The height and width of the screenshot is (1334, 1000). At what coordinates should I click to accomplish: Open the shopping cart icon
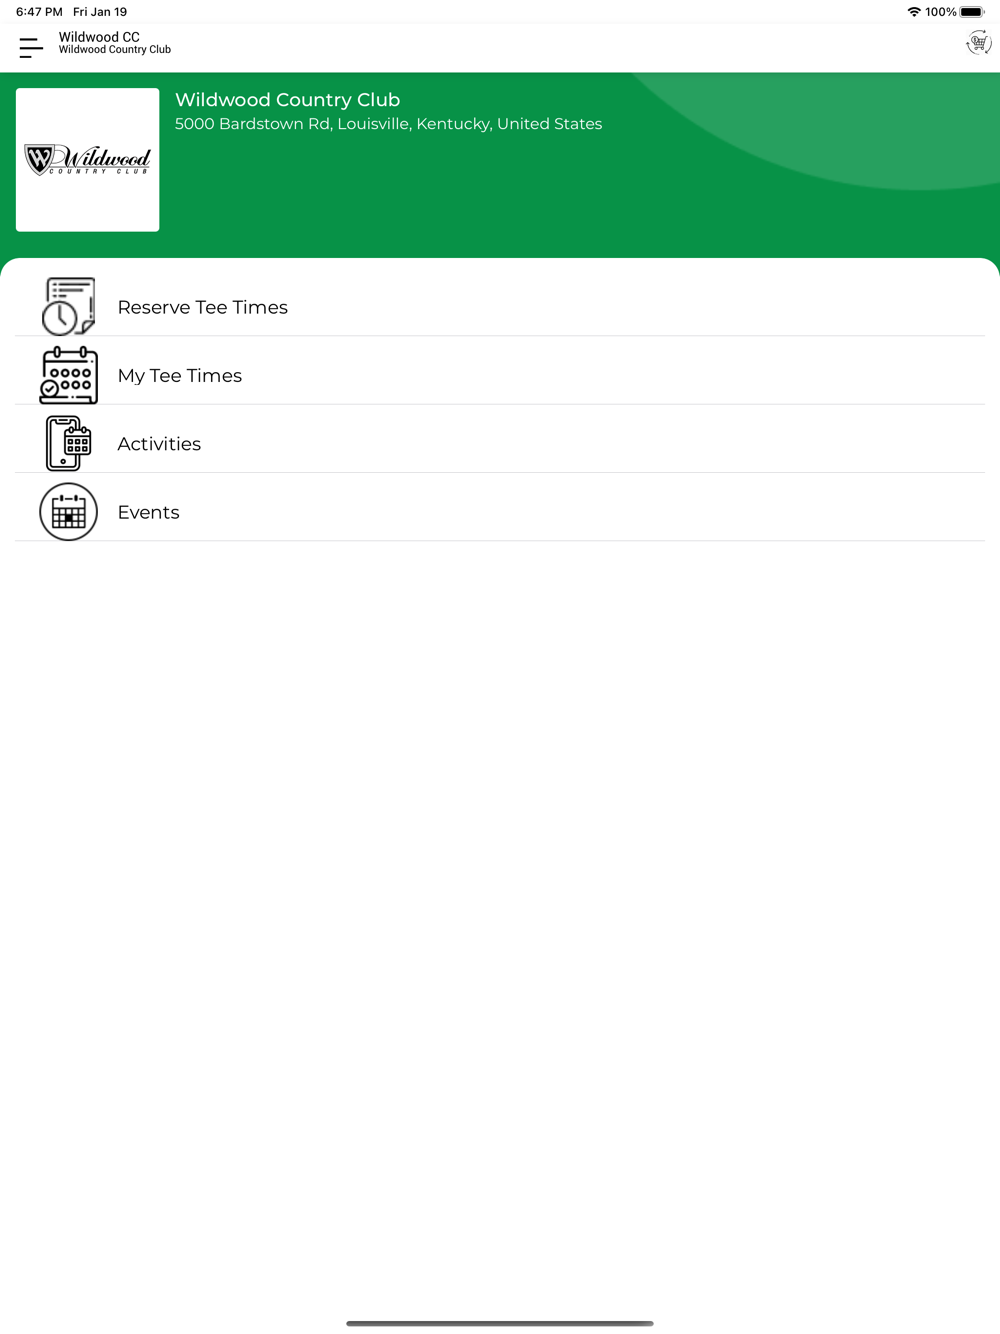coord(978,43)
